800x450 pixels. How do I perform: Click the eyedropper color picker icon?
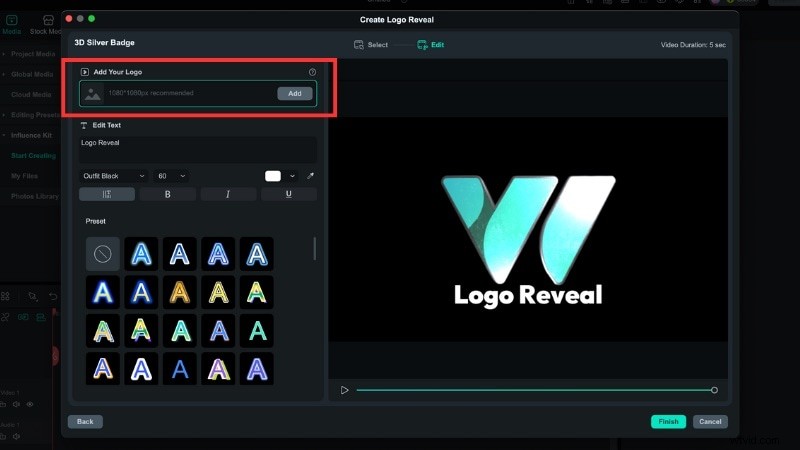coord(310,176)
